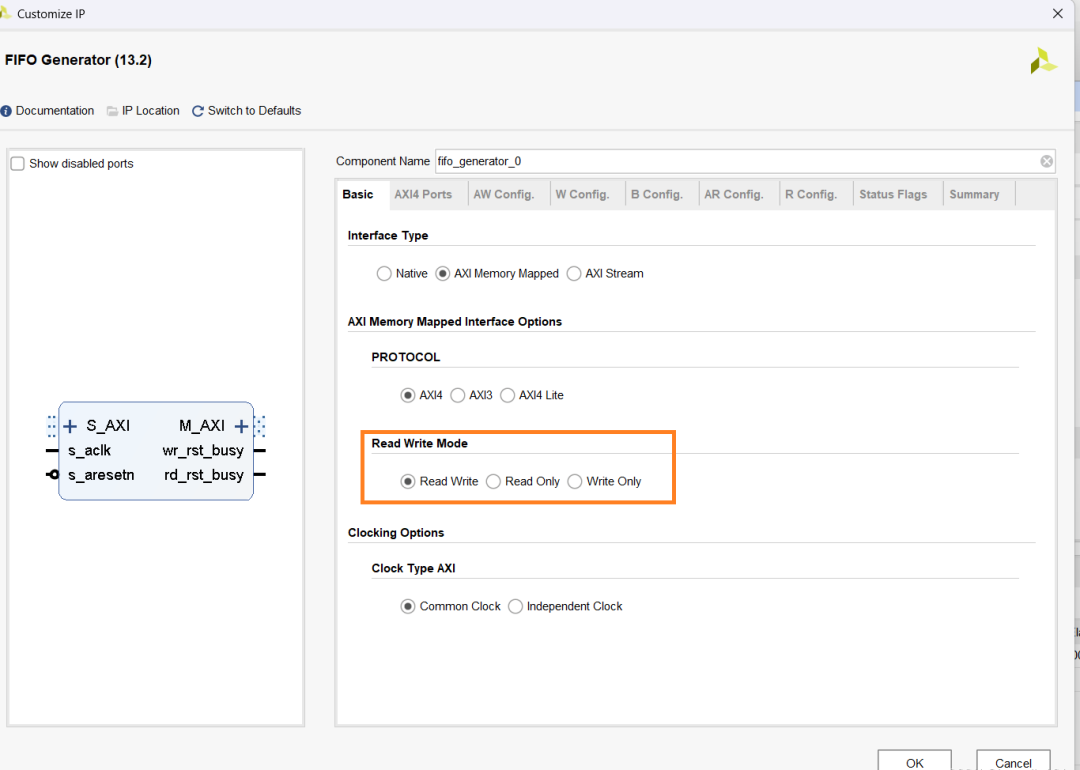Open the Summary tab
This screenshot has height=770, width=1080.
point(974,194)
